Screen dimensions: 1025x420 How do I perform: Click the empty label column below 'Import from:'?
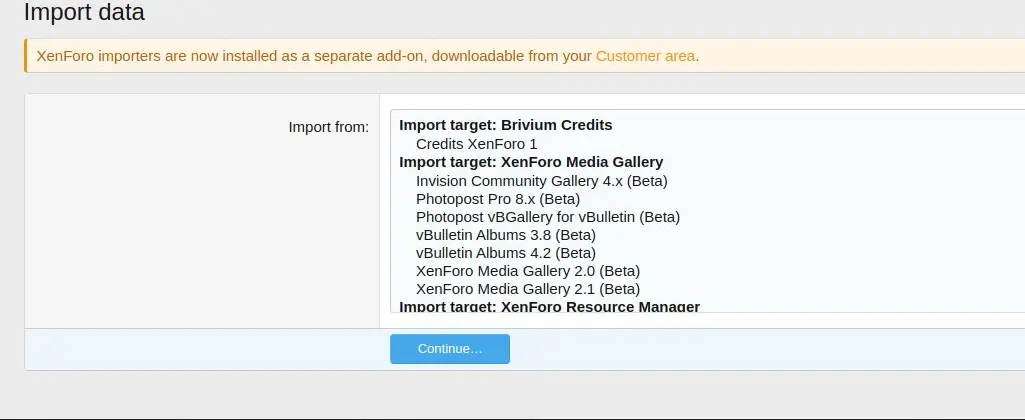[x=200, y=240]
